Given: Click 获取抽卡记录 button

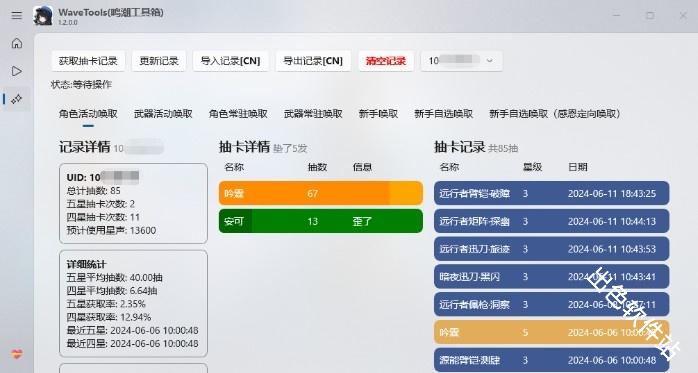Looking at the screenshot, I should click(88, 61).
